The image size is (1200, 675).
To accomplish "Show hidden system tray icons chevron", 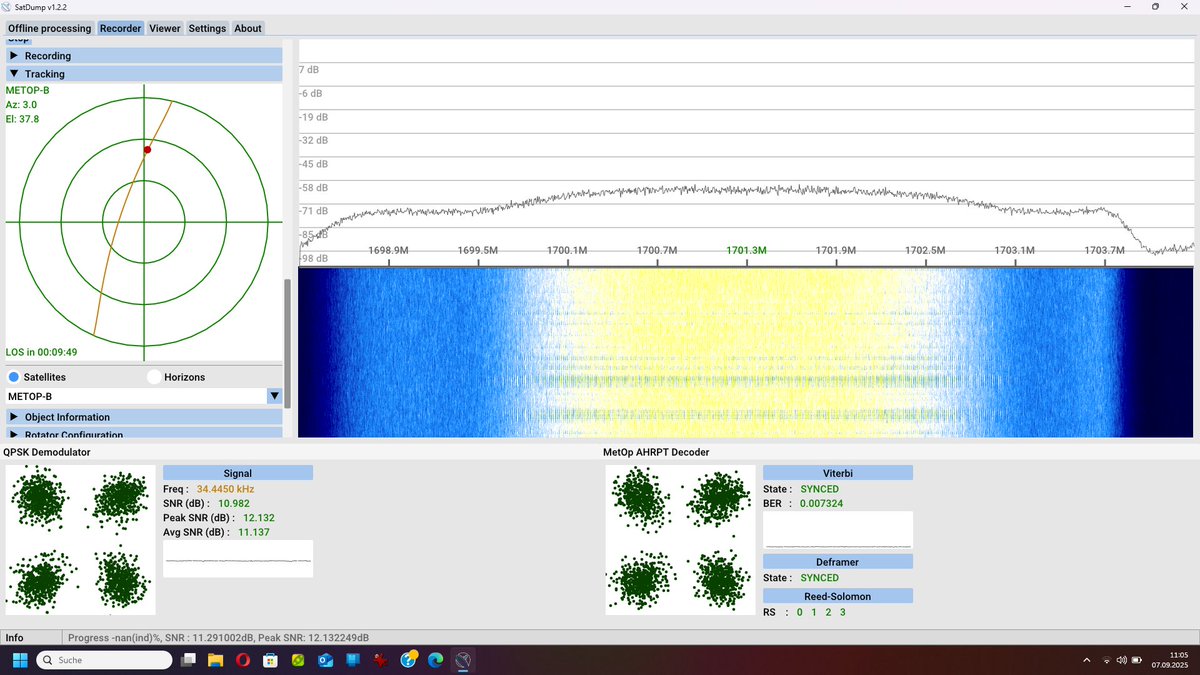I will click(1087, 660).
